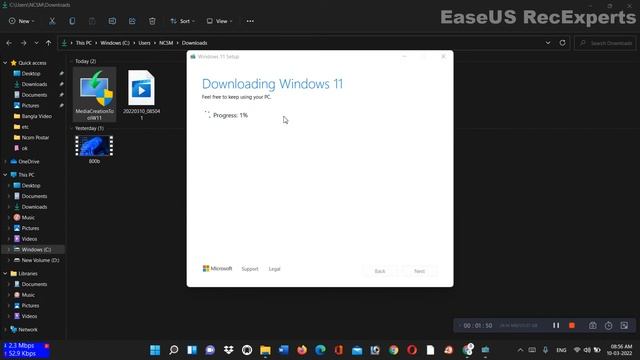Image resolution: width=640 pixels, height=360 pixels.
Task: Collapse the Quick access tree node
Action: (x=5, y=63)
